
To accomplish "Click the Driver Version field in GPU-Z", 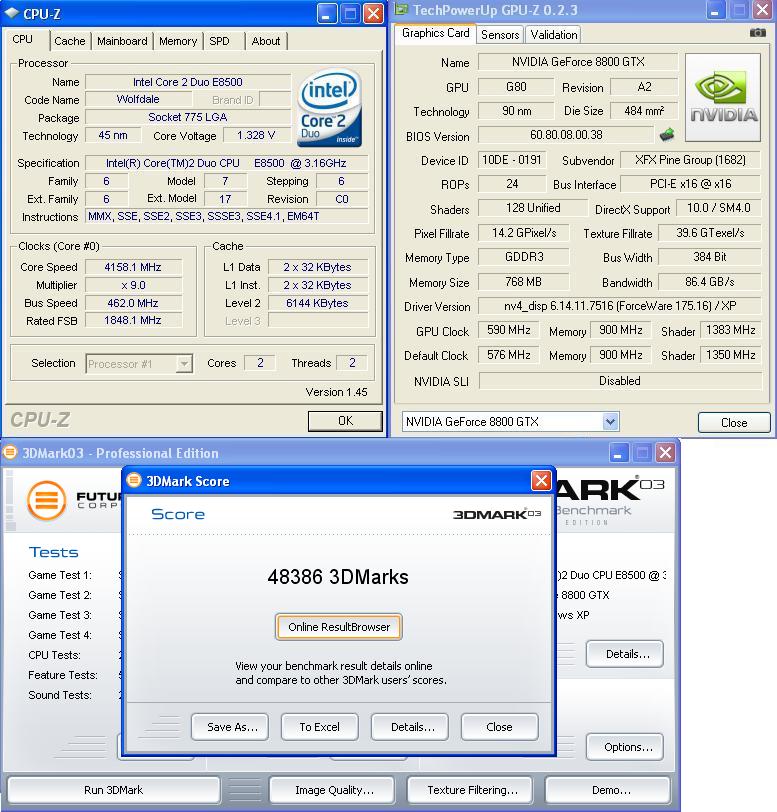I will click(x=620, y=306).
